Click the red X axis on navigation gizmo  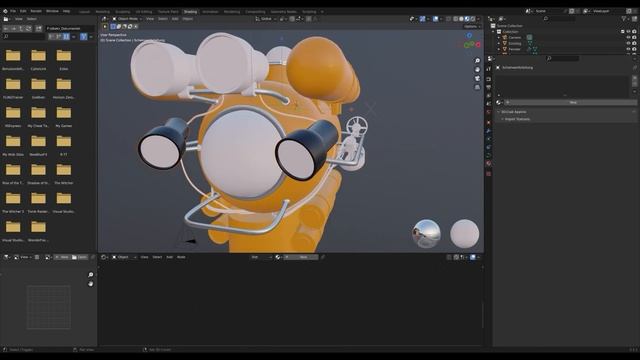pos(478,44)
